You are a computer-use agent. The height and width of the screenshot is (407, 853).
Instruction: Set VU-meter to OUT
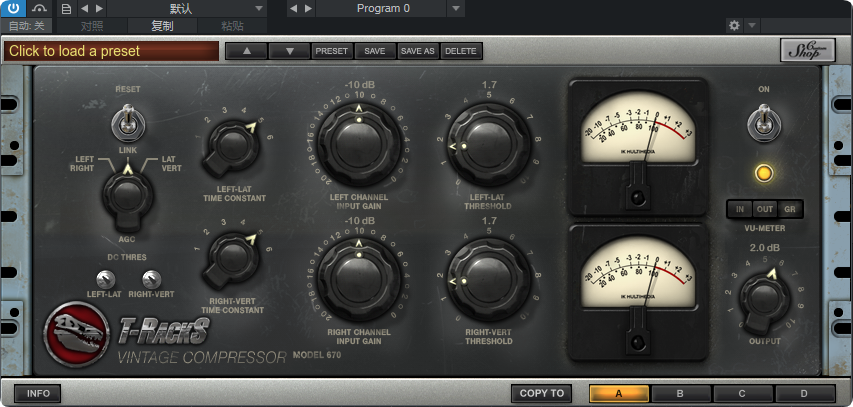765,209
